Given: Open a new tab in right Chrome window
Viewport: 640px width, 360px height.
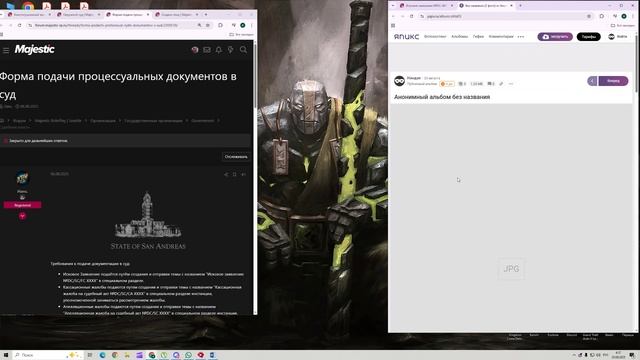Looking at the screenshot, I should 520,6.
